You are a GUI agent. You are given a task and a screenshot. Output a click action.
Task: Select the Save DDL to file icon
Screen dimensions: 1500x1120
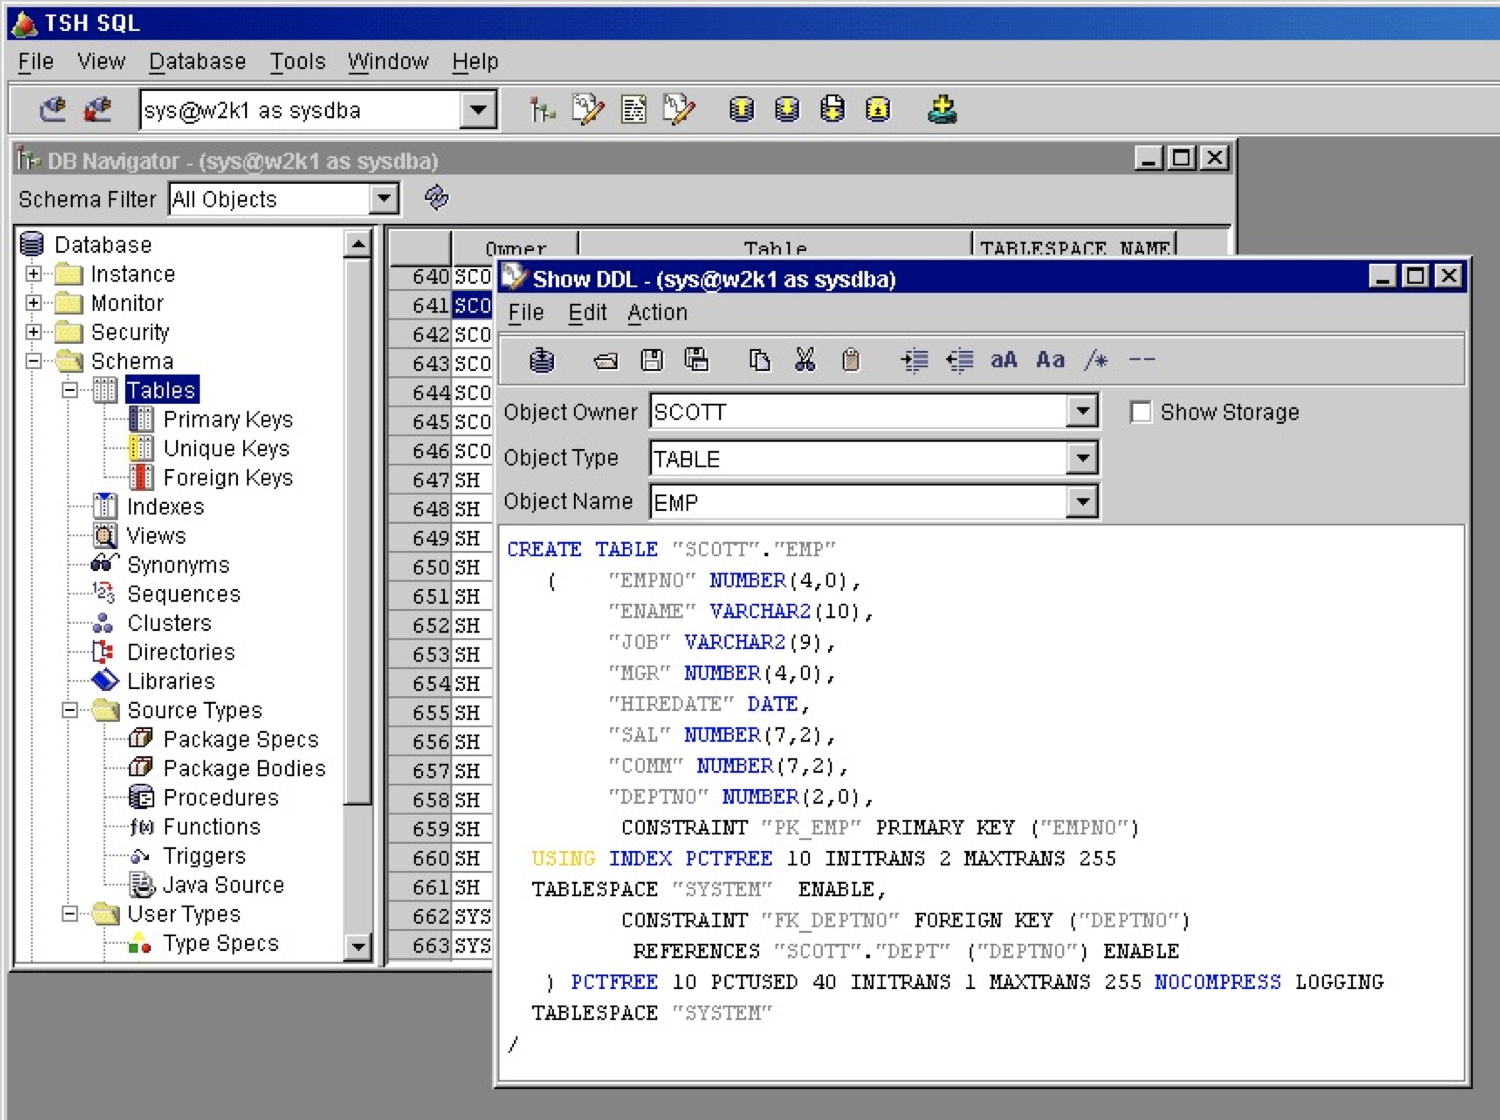pyautogui.click(x=652, y=360)
